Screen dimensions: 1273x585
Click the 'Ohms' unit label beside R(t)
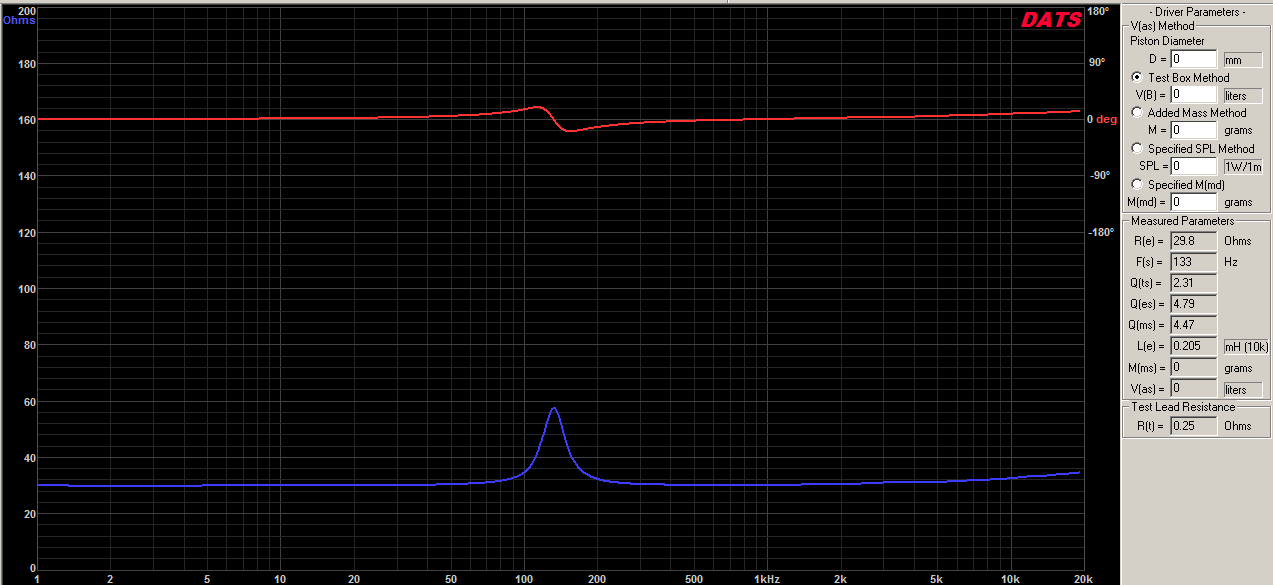tap(1237, 426)
